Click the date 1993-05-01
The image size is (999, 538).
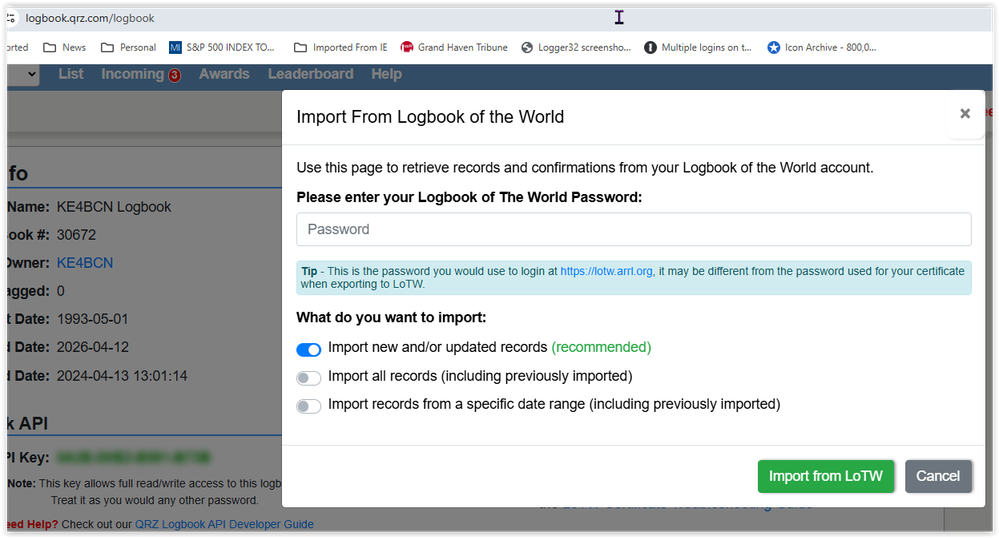pyautogui.click(x=92, y=319)
